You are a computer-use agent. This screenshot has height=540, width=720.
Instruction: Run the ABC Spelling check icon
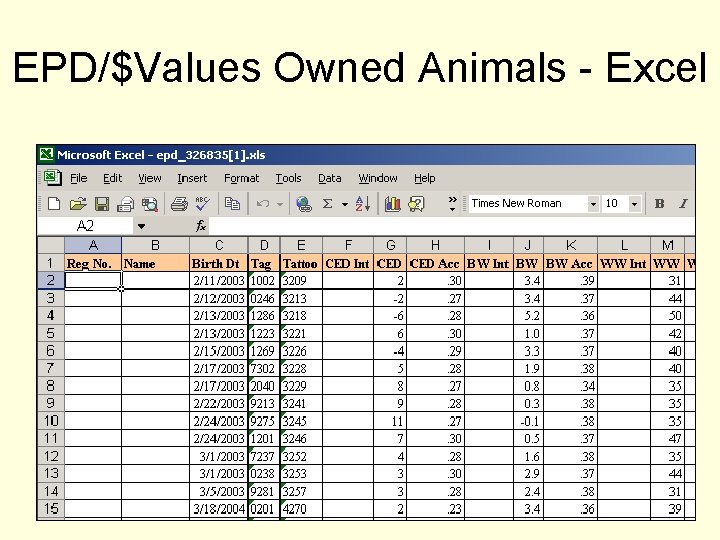point(202,203)
